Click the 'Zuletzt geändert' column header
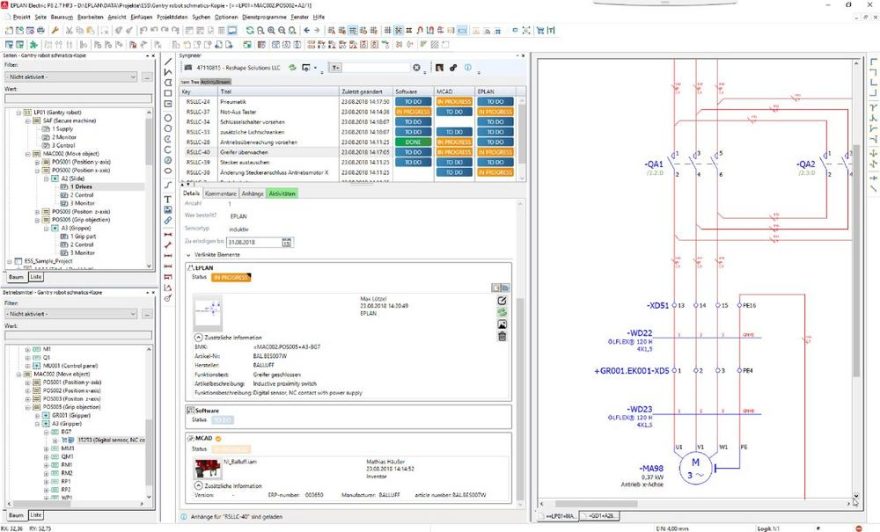 366,91
